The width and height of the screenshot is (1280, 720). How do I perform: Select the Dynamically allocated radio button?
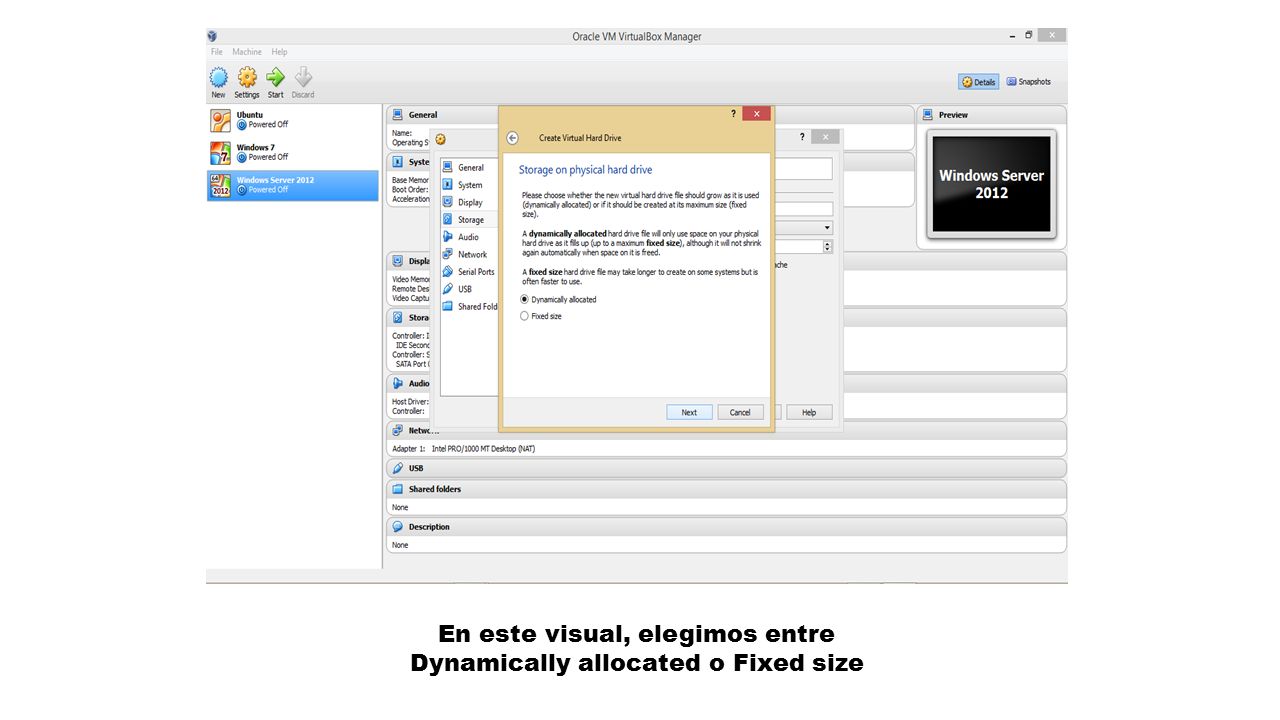click(x=525, y=299)
